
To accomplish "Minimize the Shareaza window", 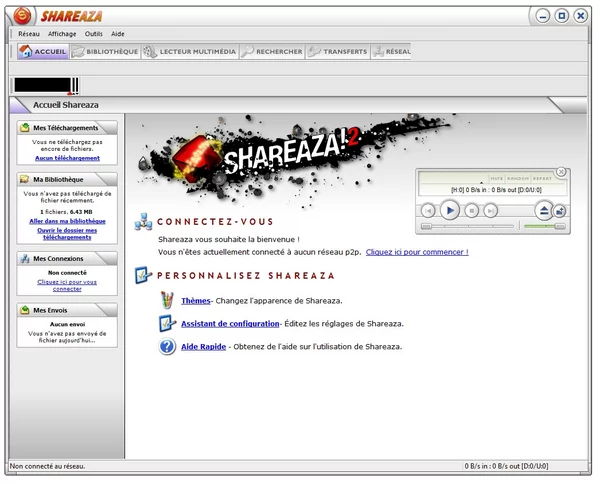I will click(542, 16).
